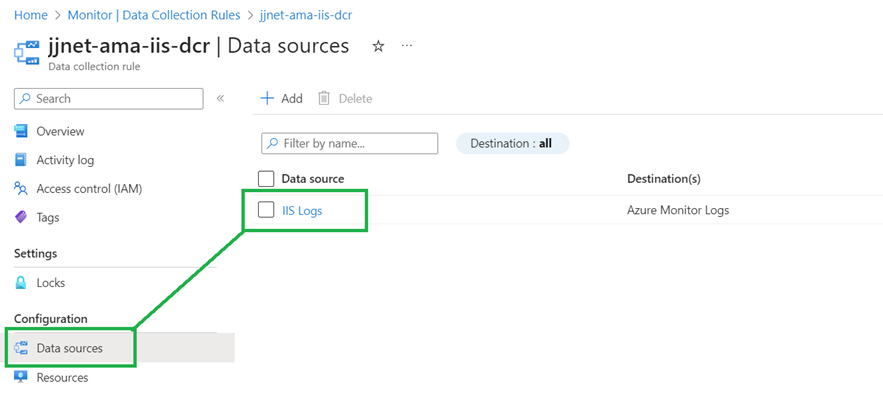Collapse the sidebar with the double chevron
Image resolution: width=883 pixels, height=401 pixels.
[x=220, y=98]
